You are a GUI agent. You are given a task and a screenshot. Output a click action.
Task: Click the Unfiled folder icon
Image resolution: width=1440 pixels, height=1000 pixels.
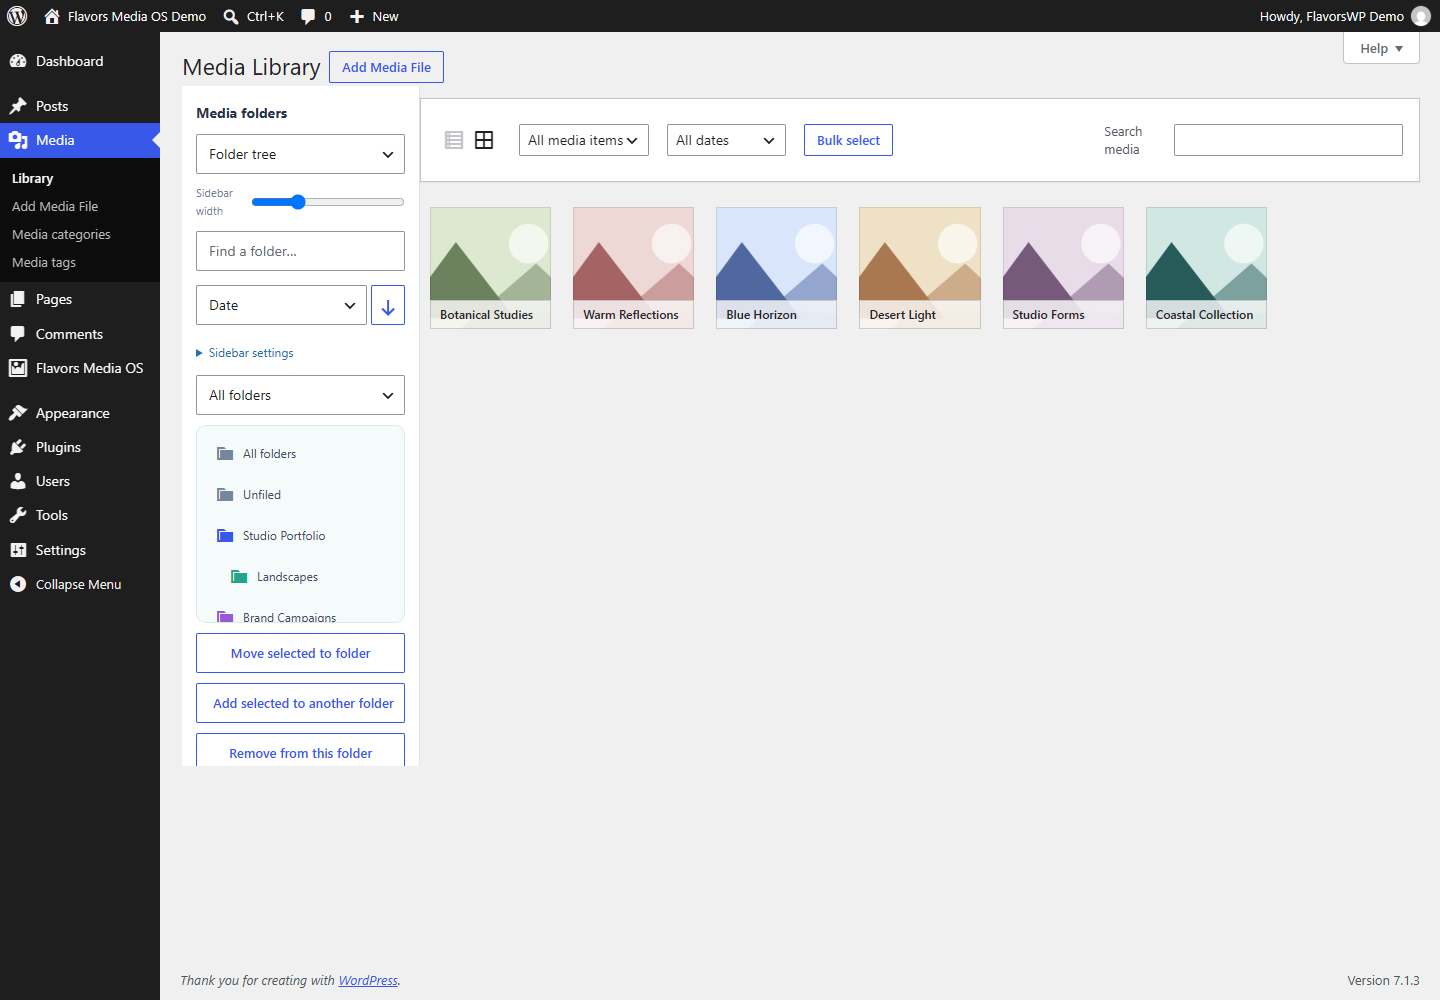pos(225,495)
